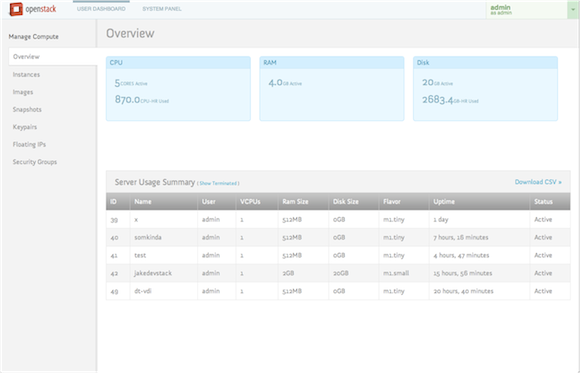
Task: Click the Download CSV link
Action: pyautogui.click(x=538, y=182)
